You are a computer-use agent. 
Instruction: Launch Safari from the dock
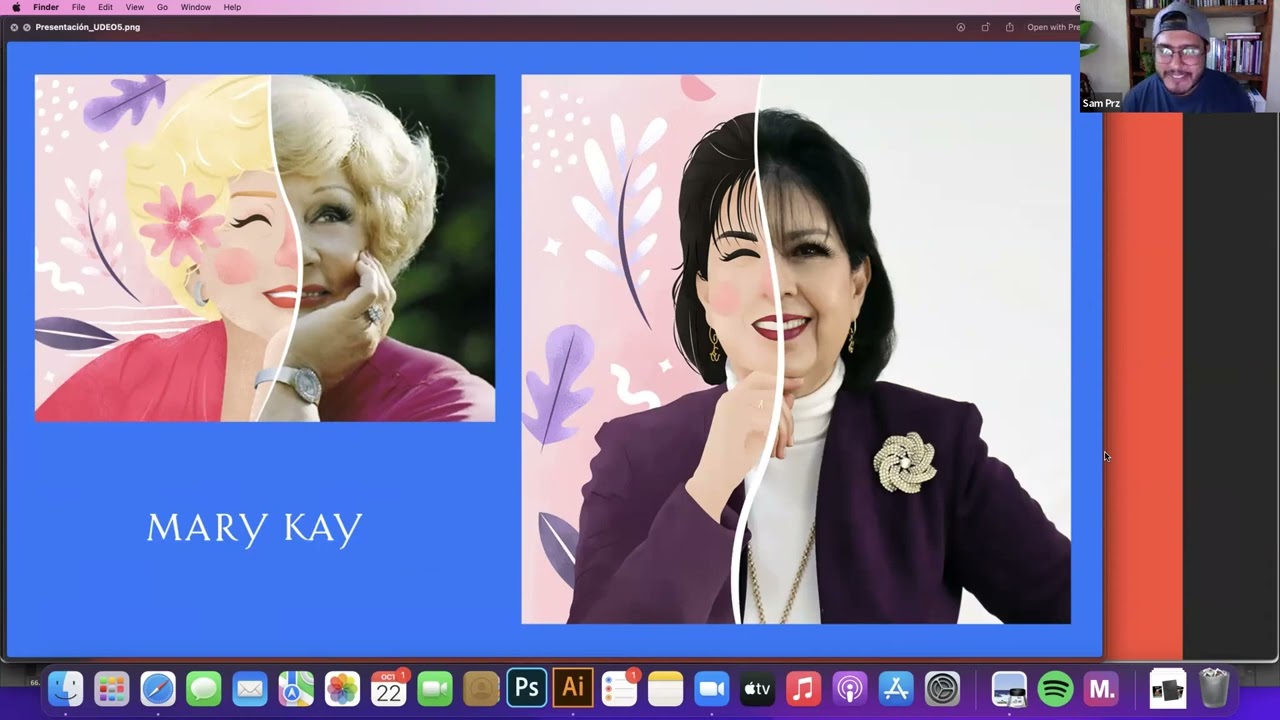[x=158, y=688]
